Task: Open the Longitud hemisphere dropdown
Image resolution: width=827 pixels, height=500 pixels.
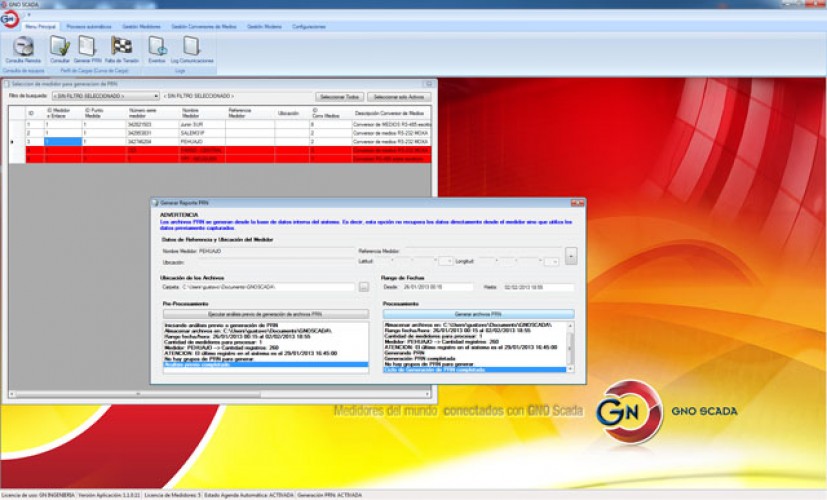Action: [552, 261]
